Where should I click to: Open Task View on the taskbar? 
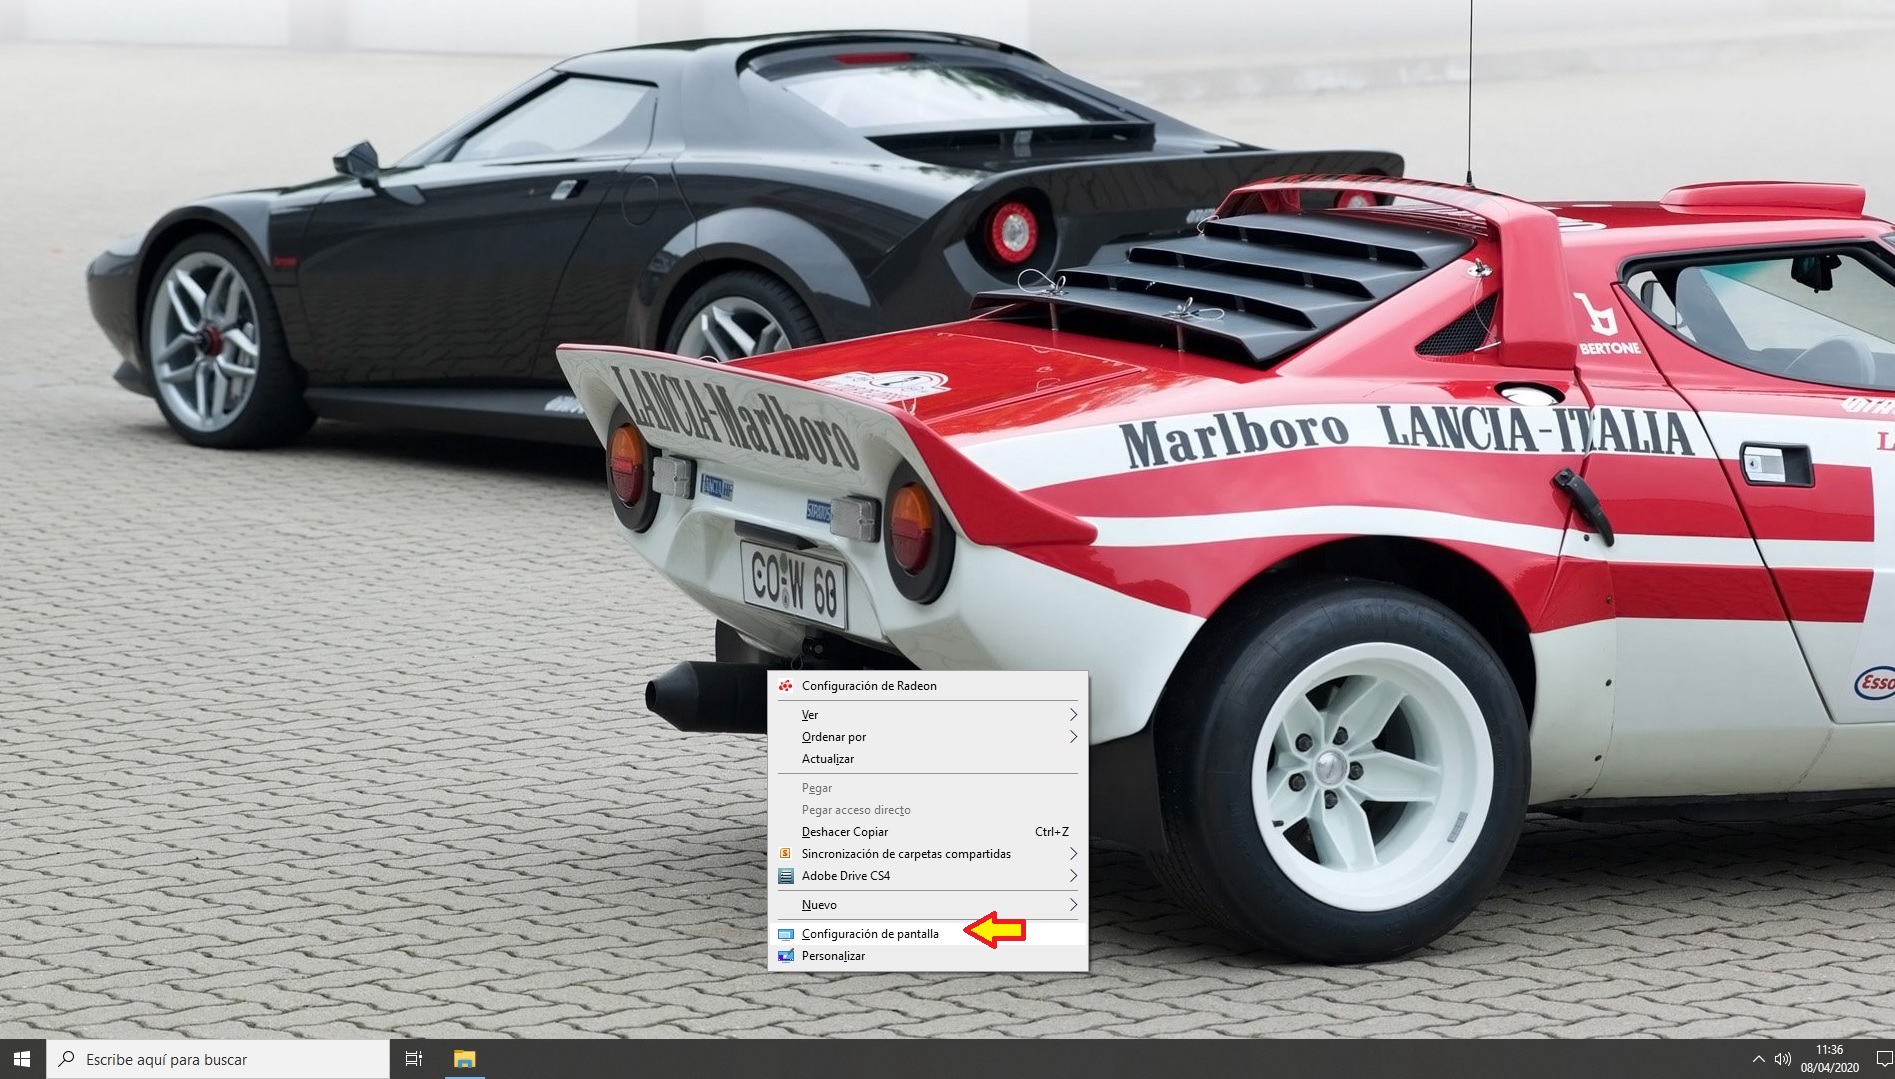[x=414, y=1059]
